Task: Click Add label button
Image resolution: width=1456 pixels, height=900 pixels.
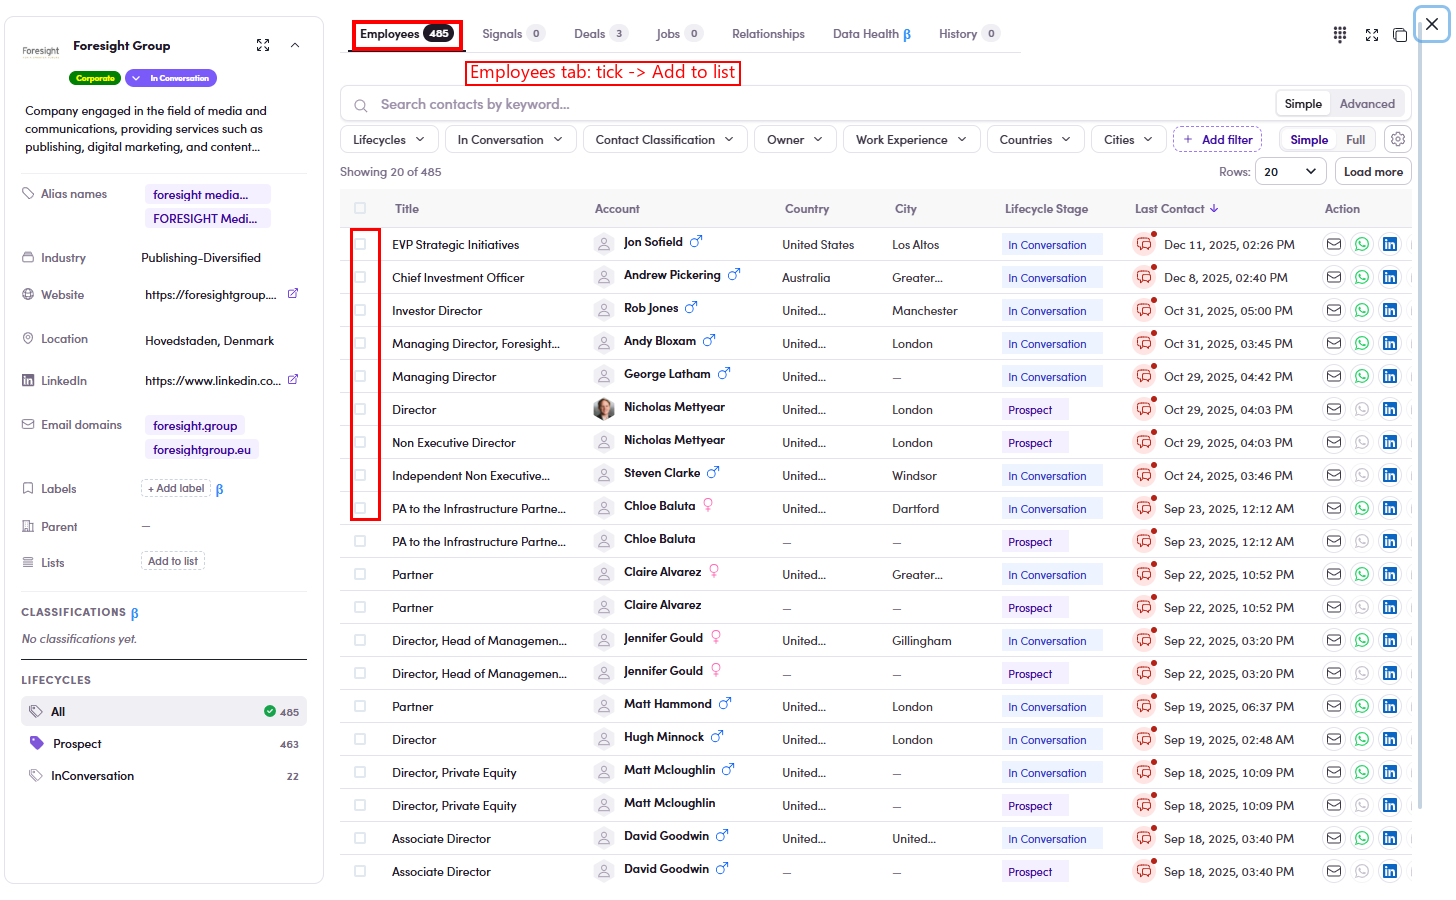Action: click(176, 488)
